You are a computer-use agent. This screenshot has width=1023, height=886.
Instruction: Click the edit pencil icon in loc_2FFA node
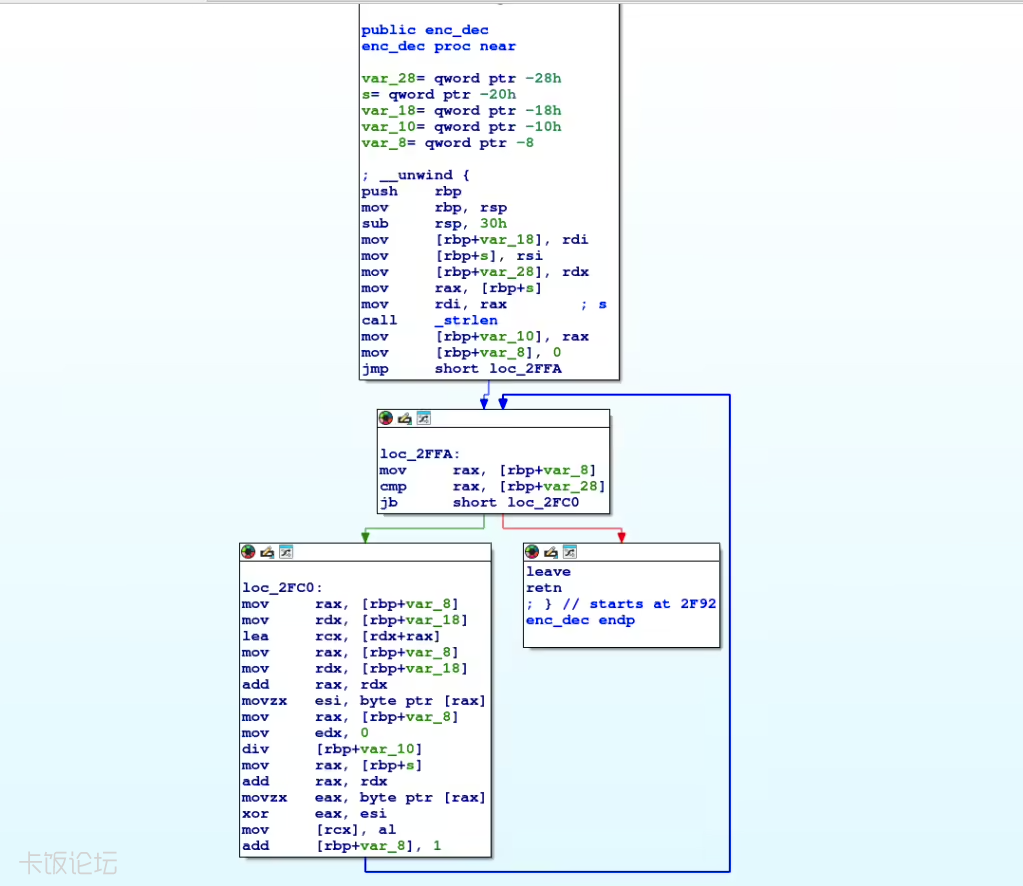405,418
